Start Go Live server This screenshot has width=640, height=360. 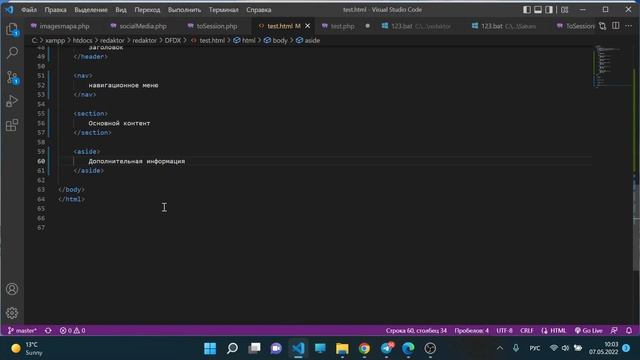tap(589, 330)
